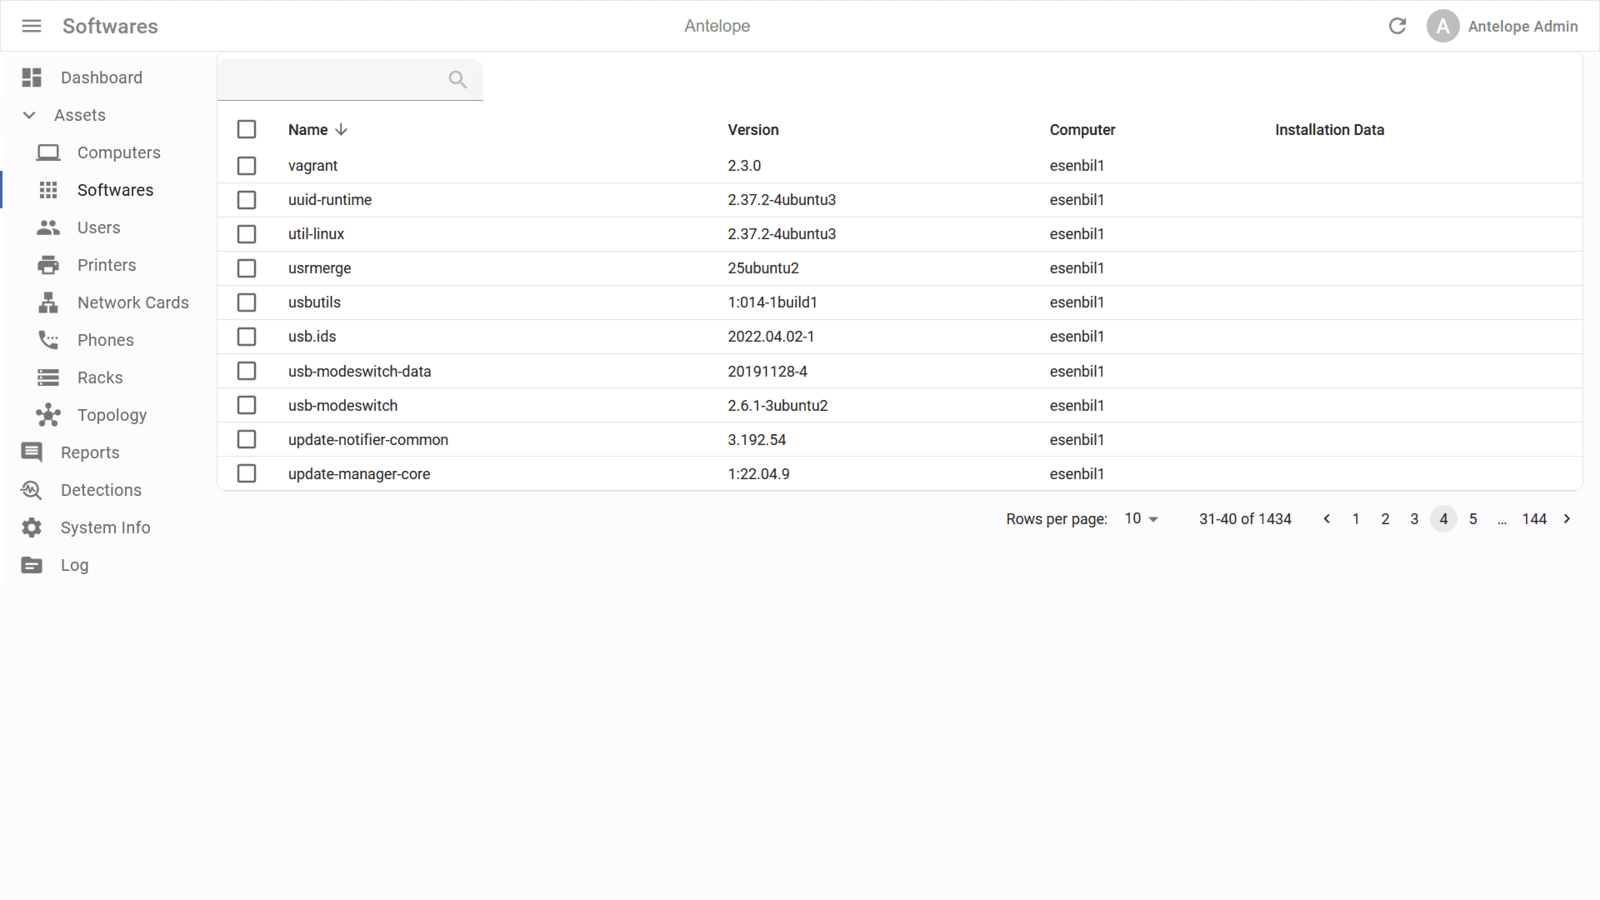The width and height of the screenshot is (1600, 900).
Task: Jump to last page 144
Action: click(x=1534, y=519)
